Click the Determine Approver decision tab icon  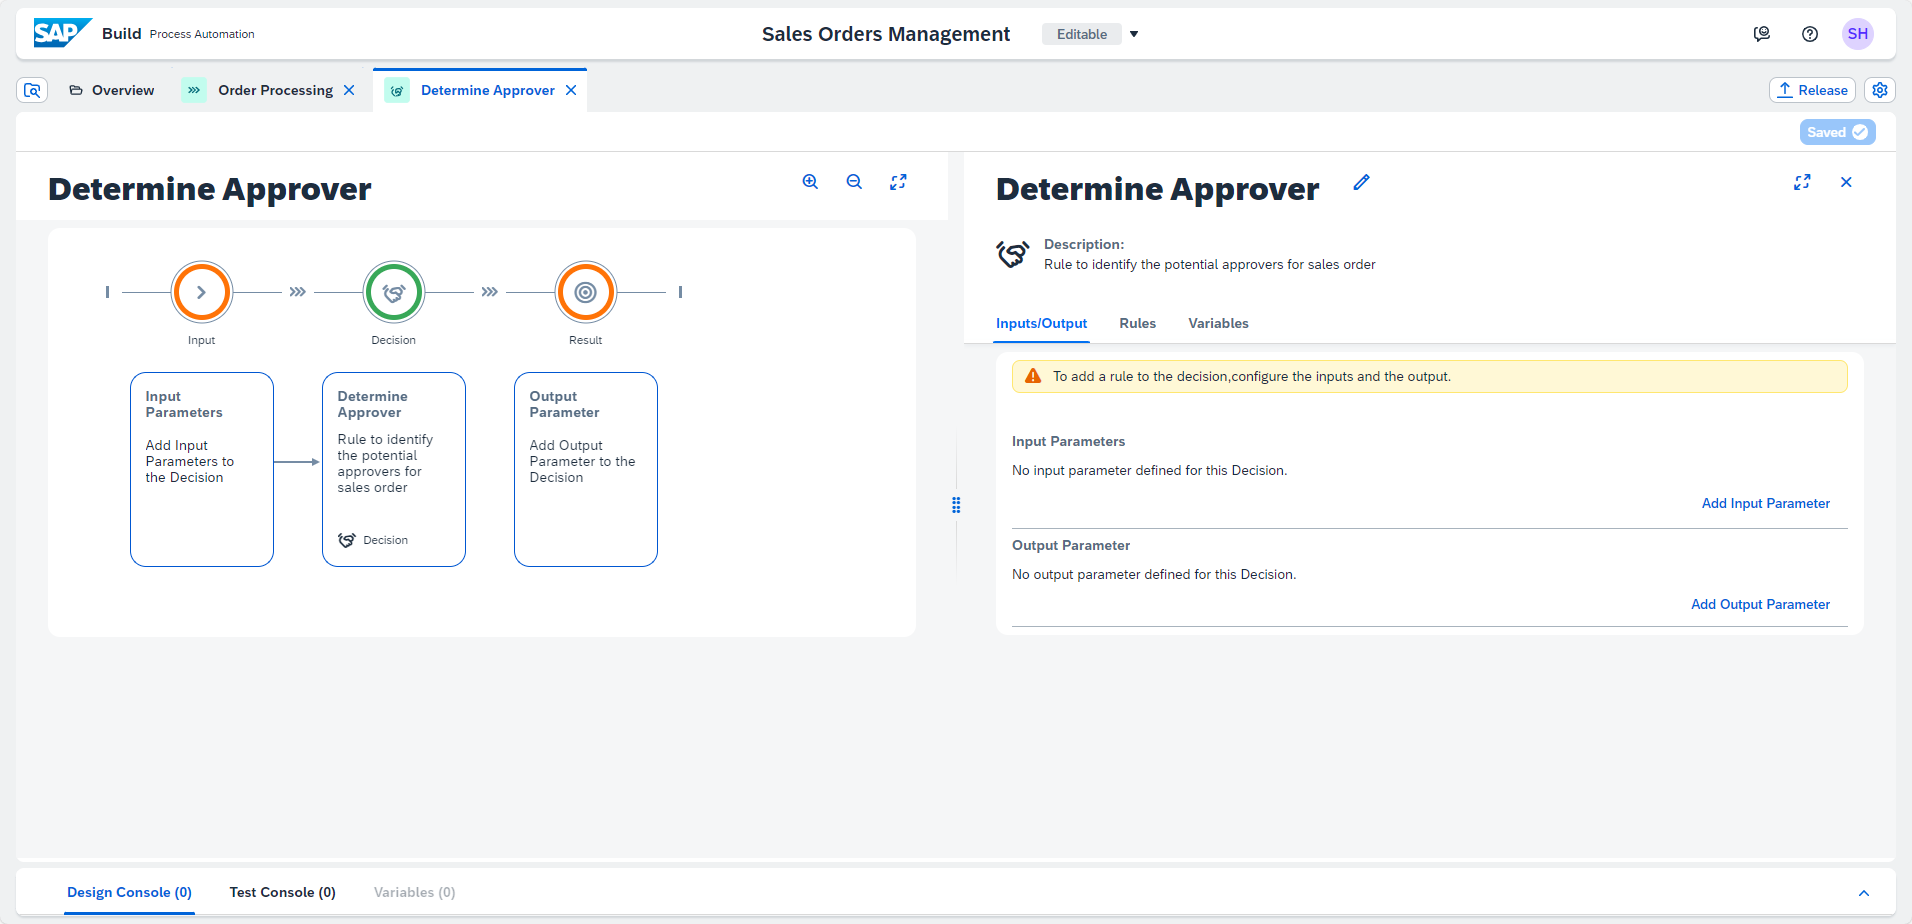[x=397, y=90]
